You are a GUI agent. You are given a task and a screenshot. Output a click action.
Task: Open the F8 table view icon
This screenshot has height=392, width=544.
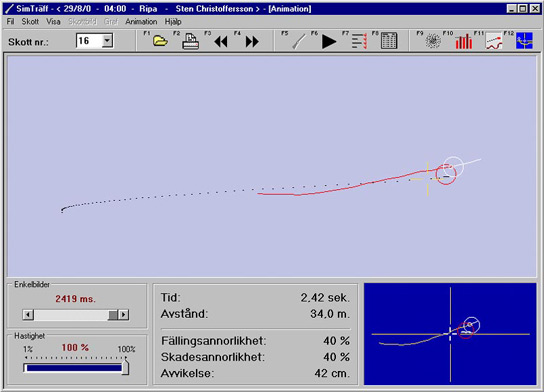coord(389,41)
